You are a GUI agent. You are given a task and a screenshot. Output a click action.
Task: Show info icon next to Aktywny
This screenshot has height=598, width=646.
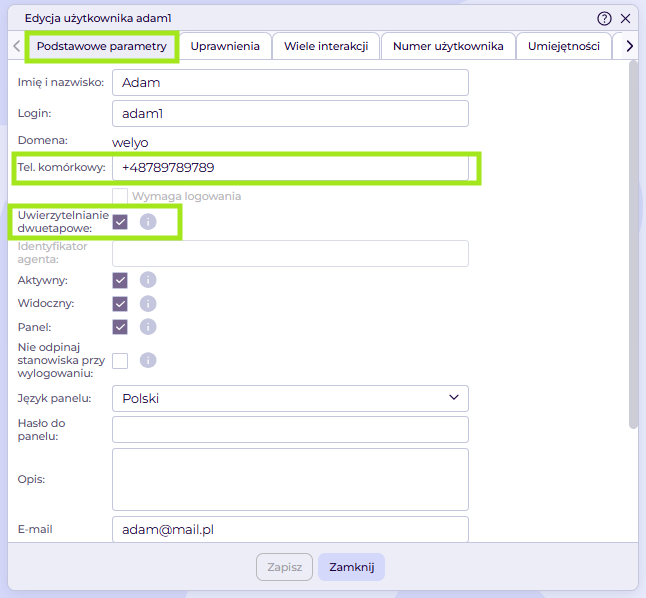[148, 280]
